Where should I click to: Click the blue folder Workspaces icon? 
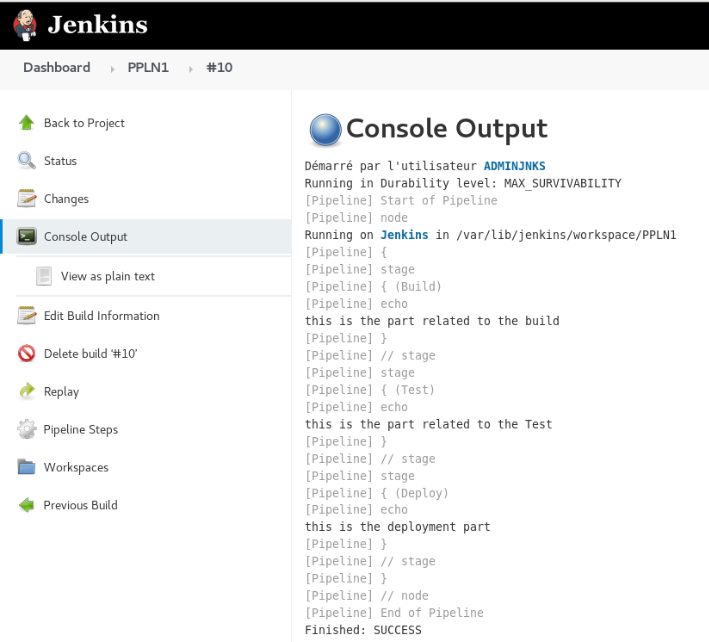[x=27, y=467]
